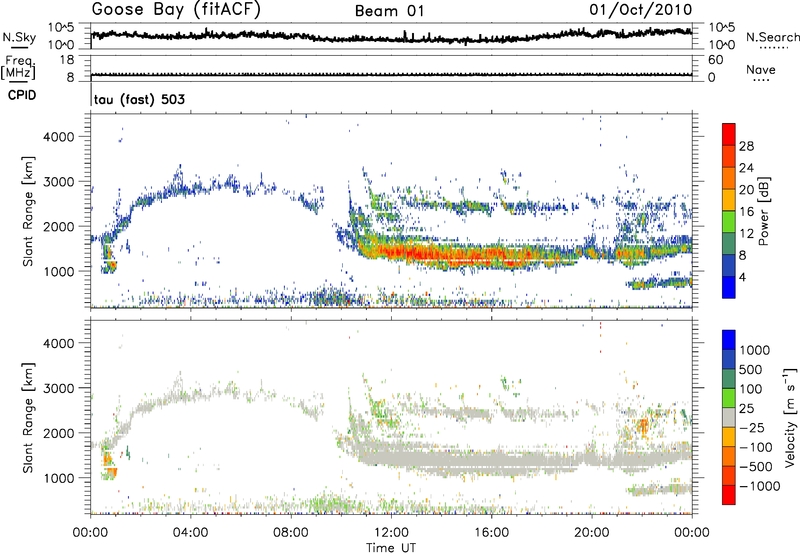Click the date "01/Oct/2010"
800x554 pixels.
coord(641,10)
